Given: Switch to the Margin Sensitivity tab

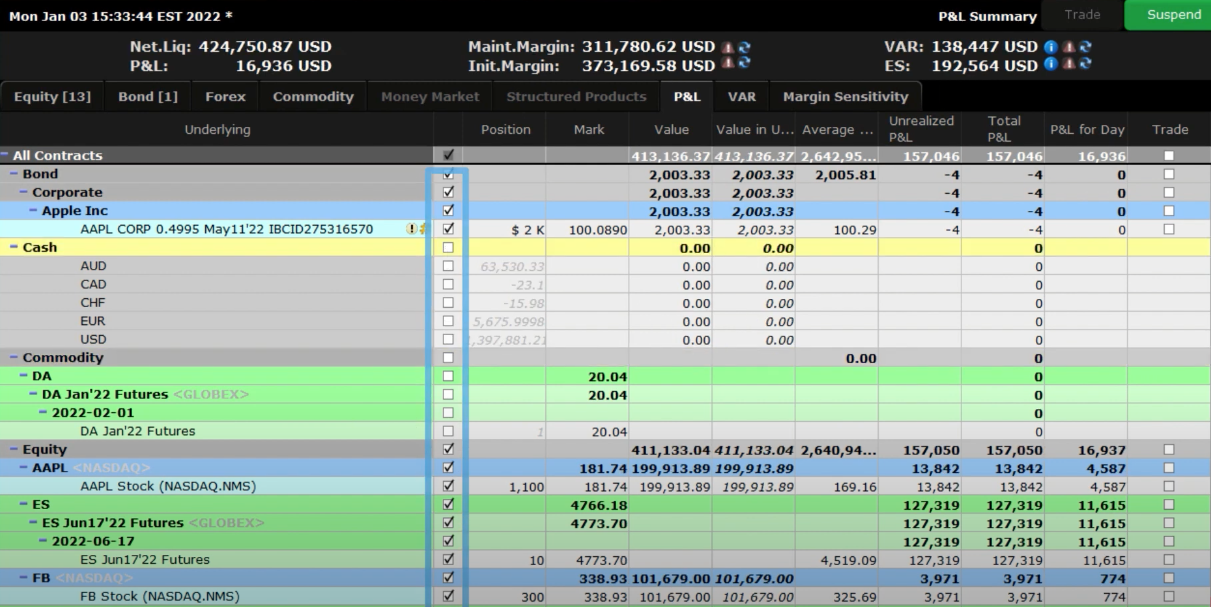Looking at the screenshot, I should pyautogui.click(x=845, y=97).
